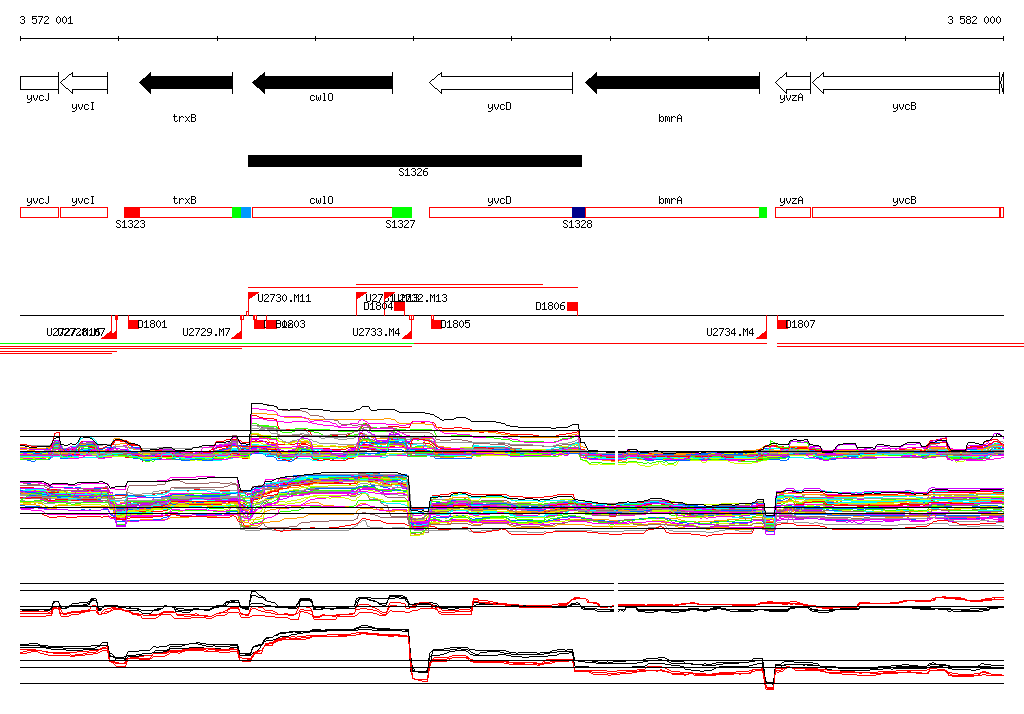Screen dimensions: 1024x714
Task: Click the red S1323 segment block
Action: (132, 212)
